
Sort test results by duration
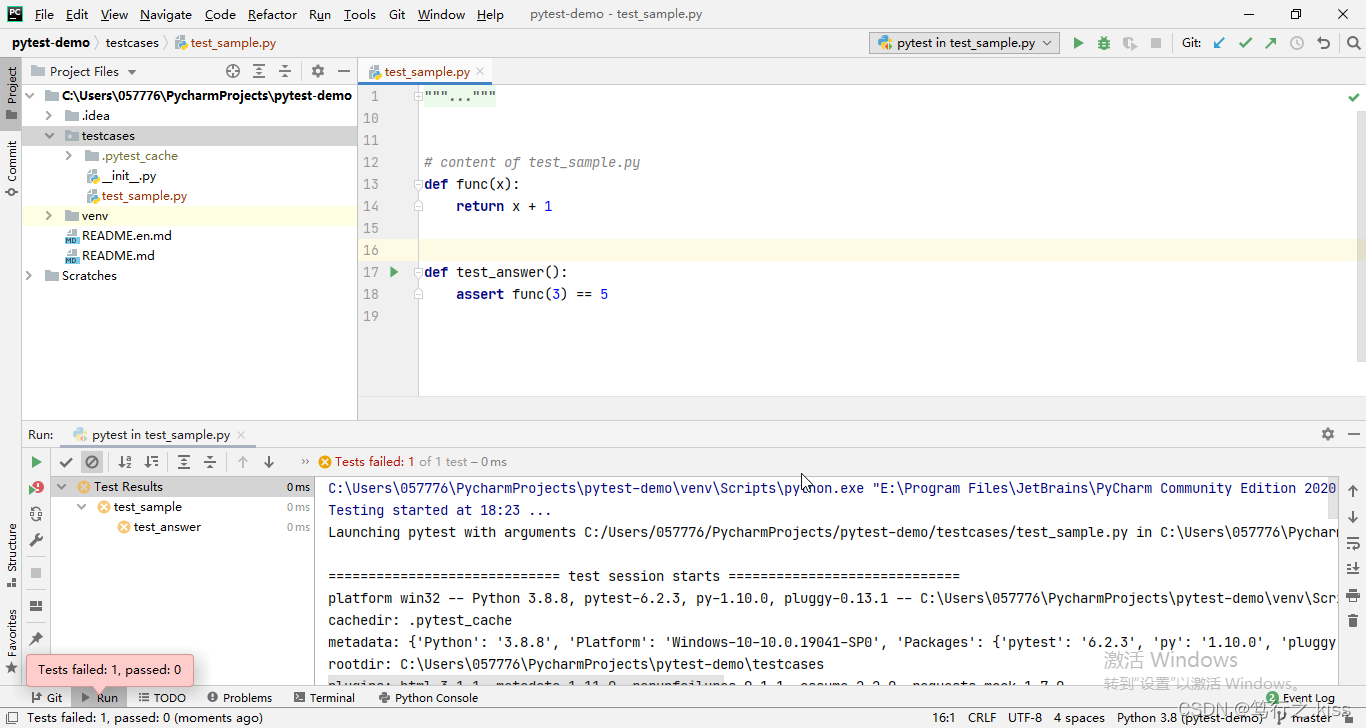151,462
